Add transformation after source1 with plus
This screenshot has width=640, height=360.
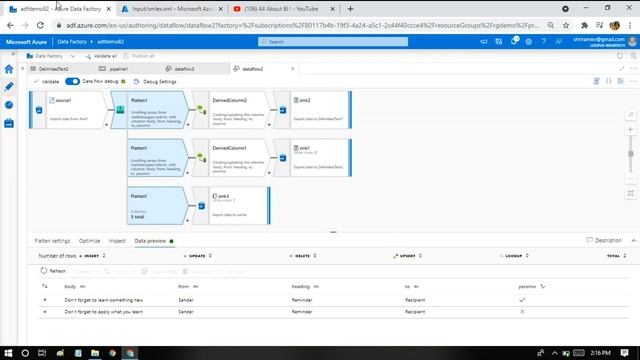pos(107,124)
